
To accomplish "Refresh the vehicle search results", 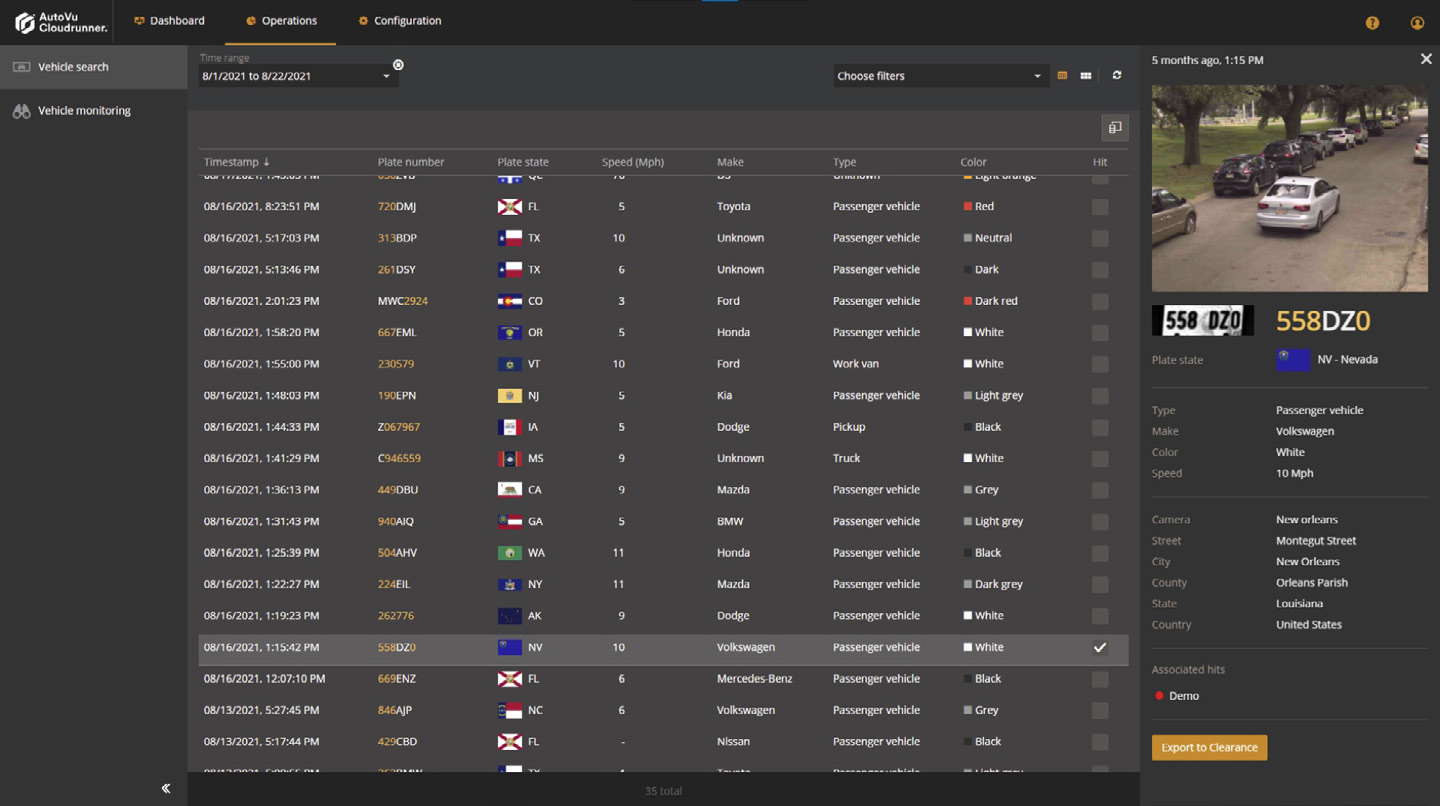I will [x=1117, y=76].
